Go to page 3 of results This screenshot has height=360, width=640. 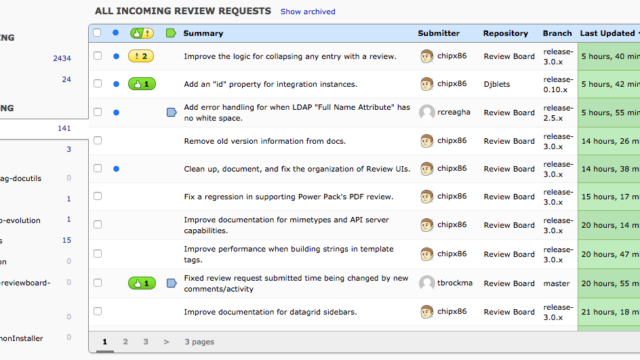(146, 342)
